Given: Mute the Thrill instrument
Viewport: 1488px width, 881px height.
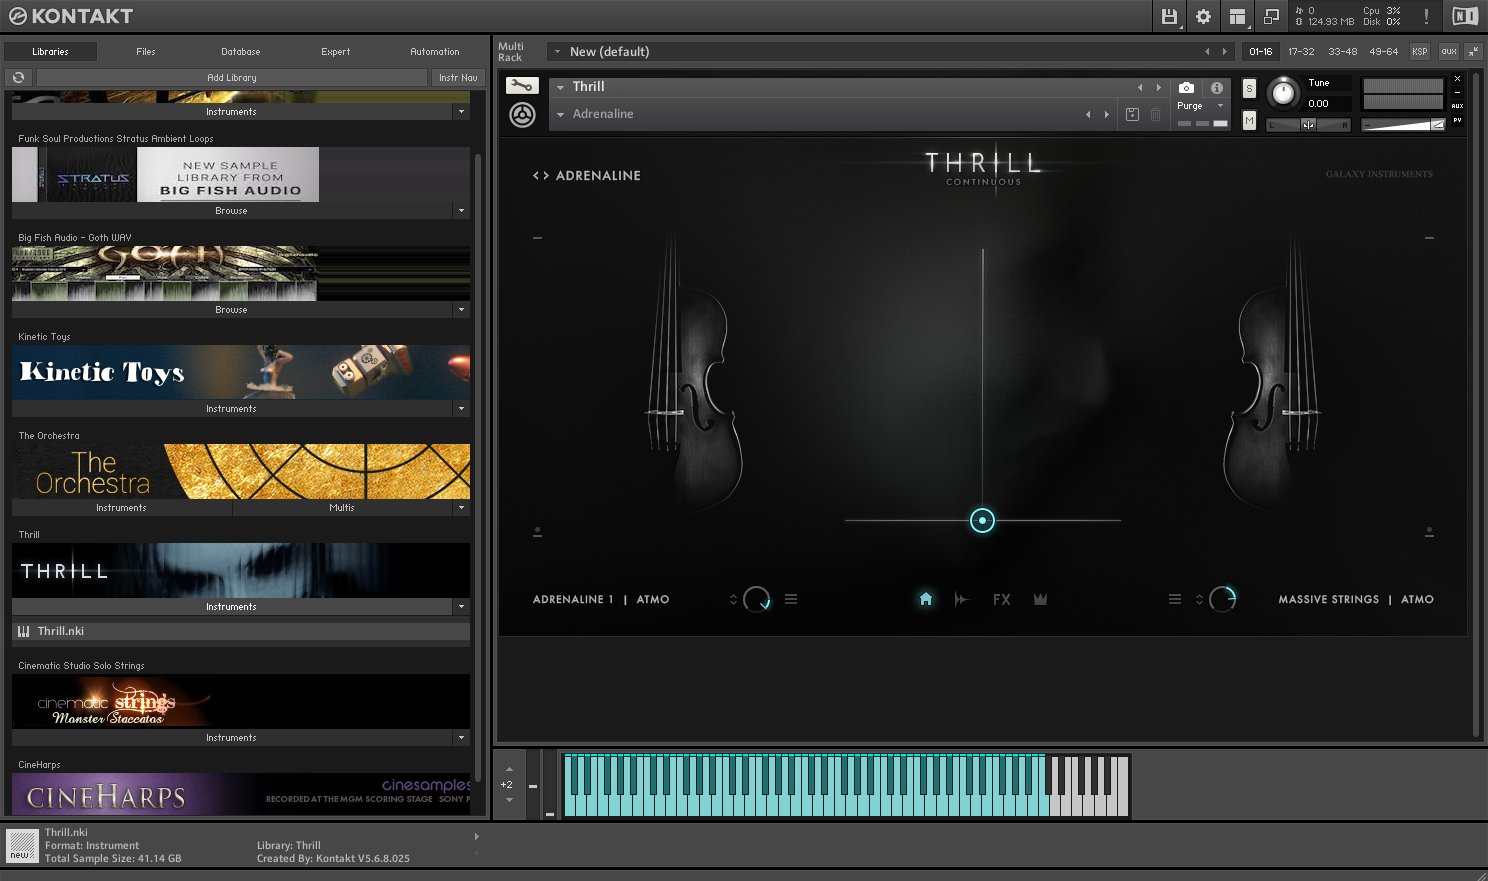Looking at the screenshot, I should pyautogui.click(x=1249, y=120).
